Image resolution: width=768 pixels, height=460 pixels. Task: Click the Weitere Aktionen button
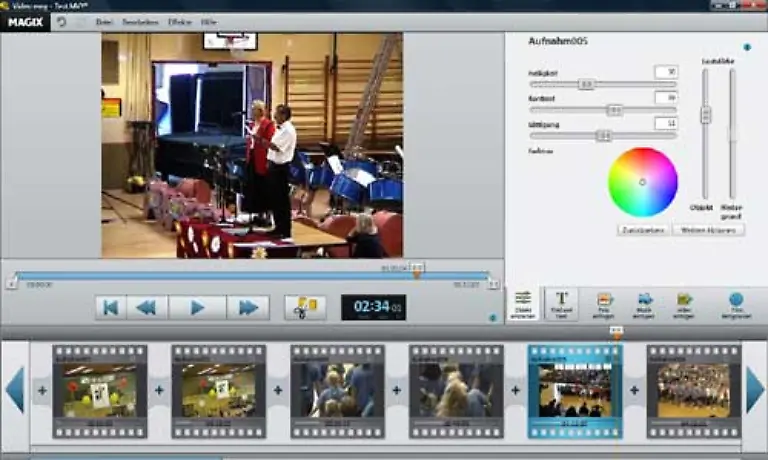(x=709, y=229)
